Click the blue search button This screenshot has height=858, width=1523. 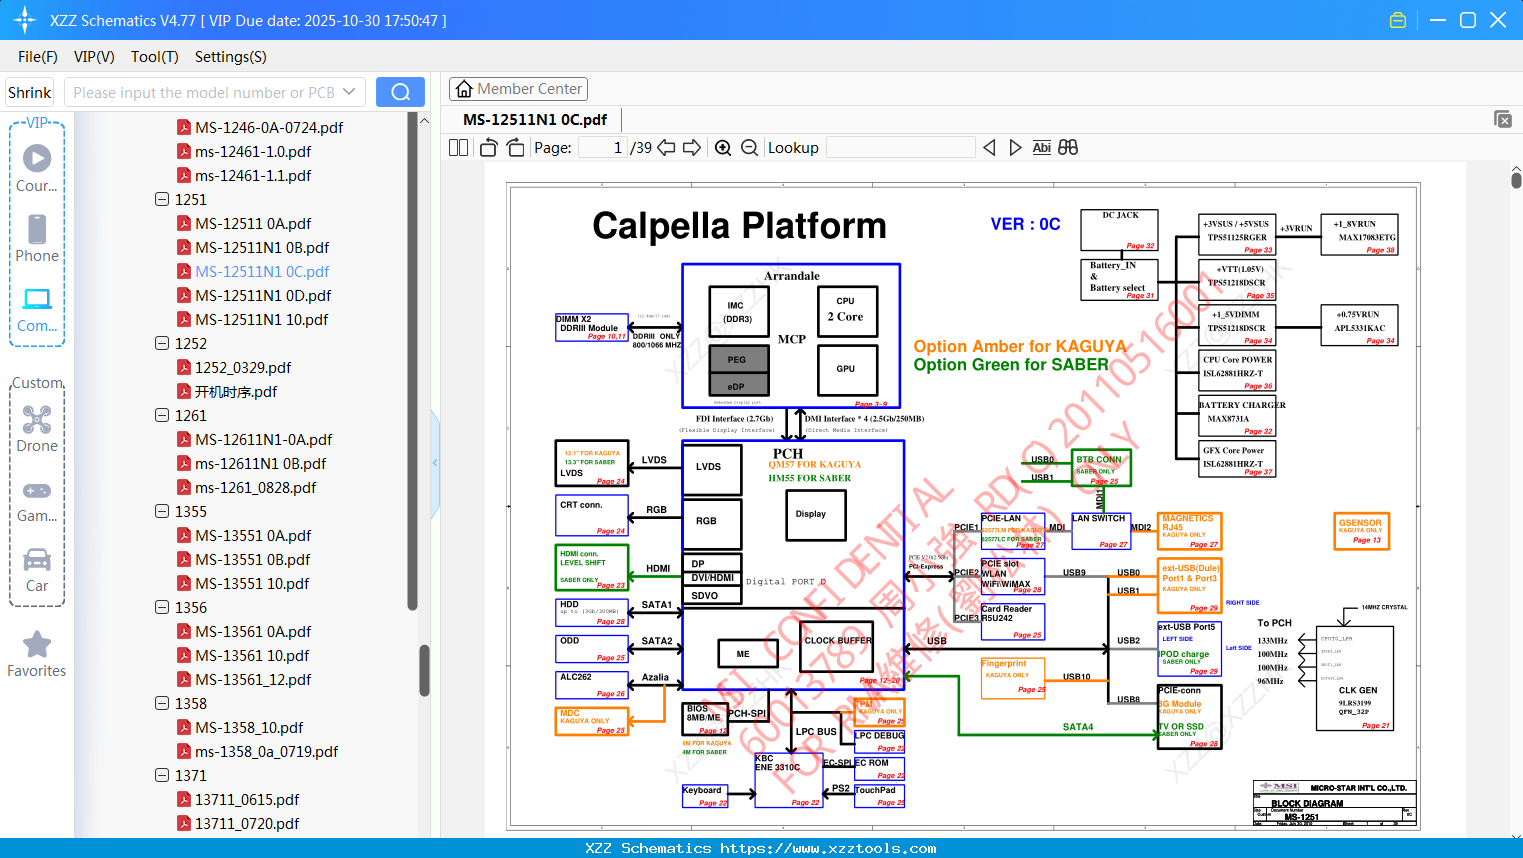click(x=400, y=92)
